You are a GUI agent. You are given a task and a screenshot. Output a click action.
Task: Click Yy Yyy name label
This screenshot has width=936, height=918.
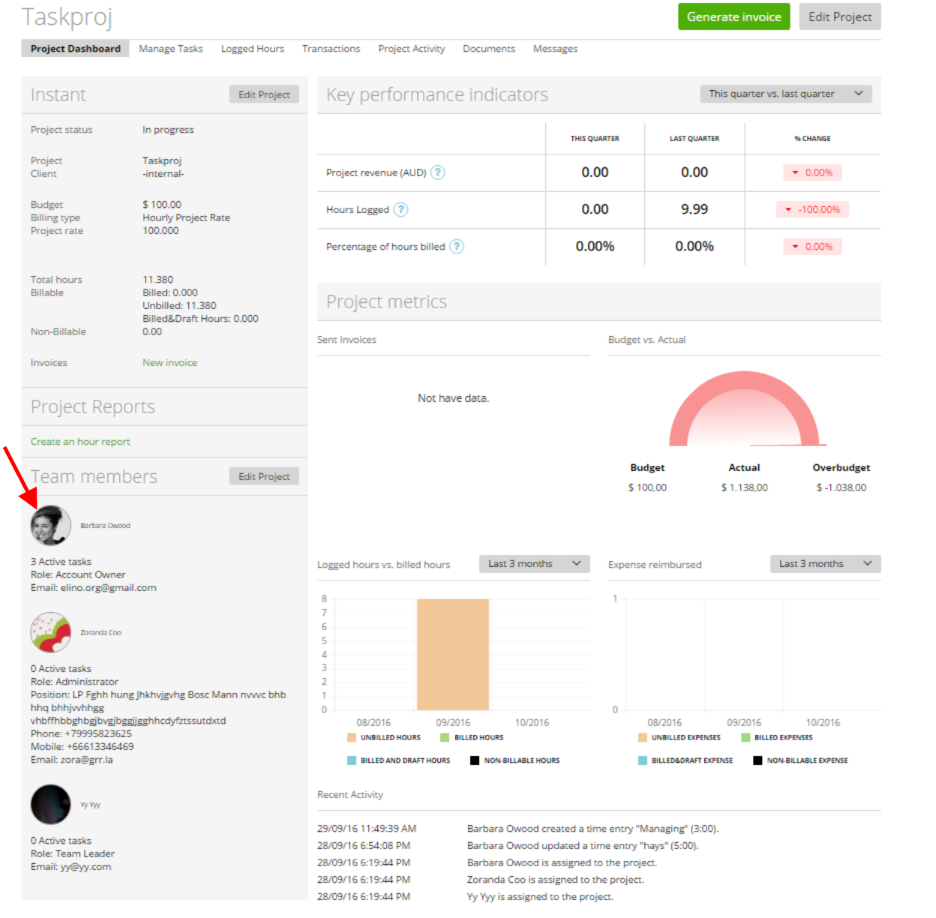coord(90,805)
